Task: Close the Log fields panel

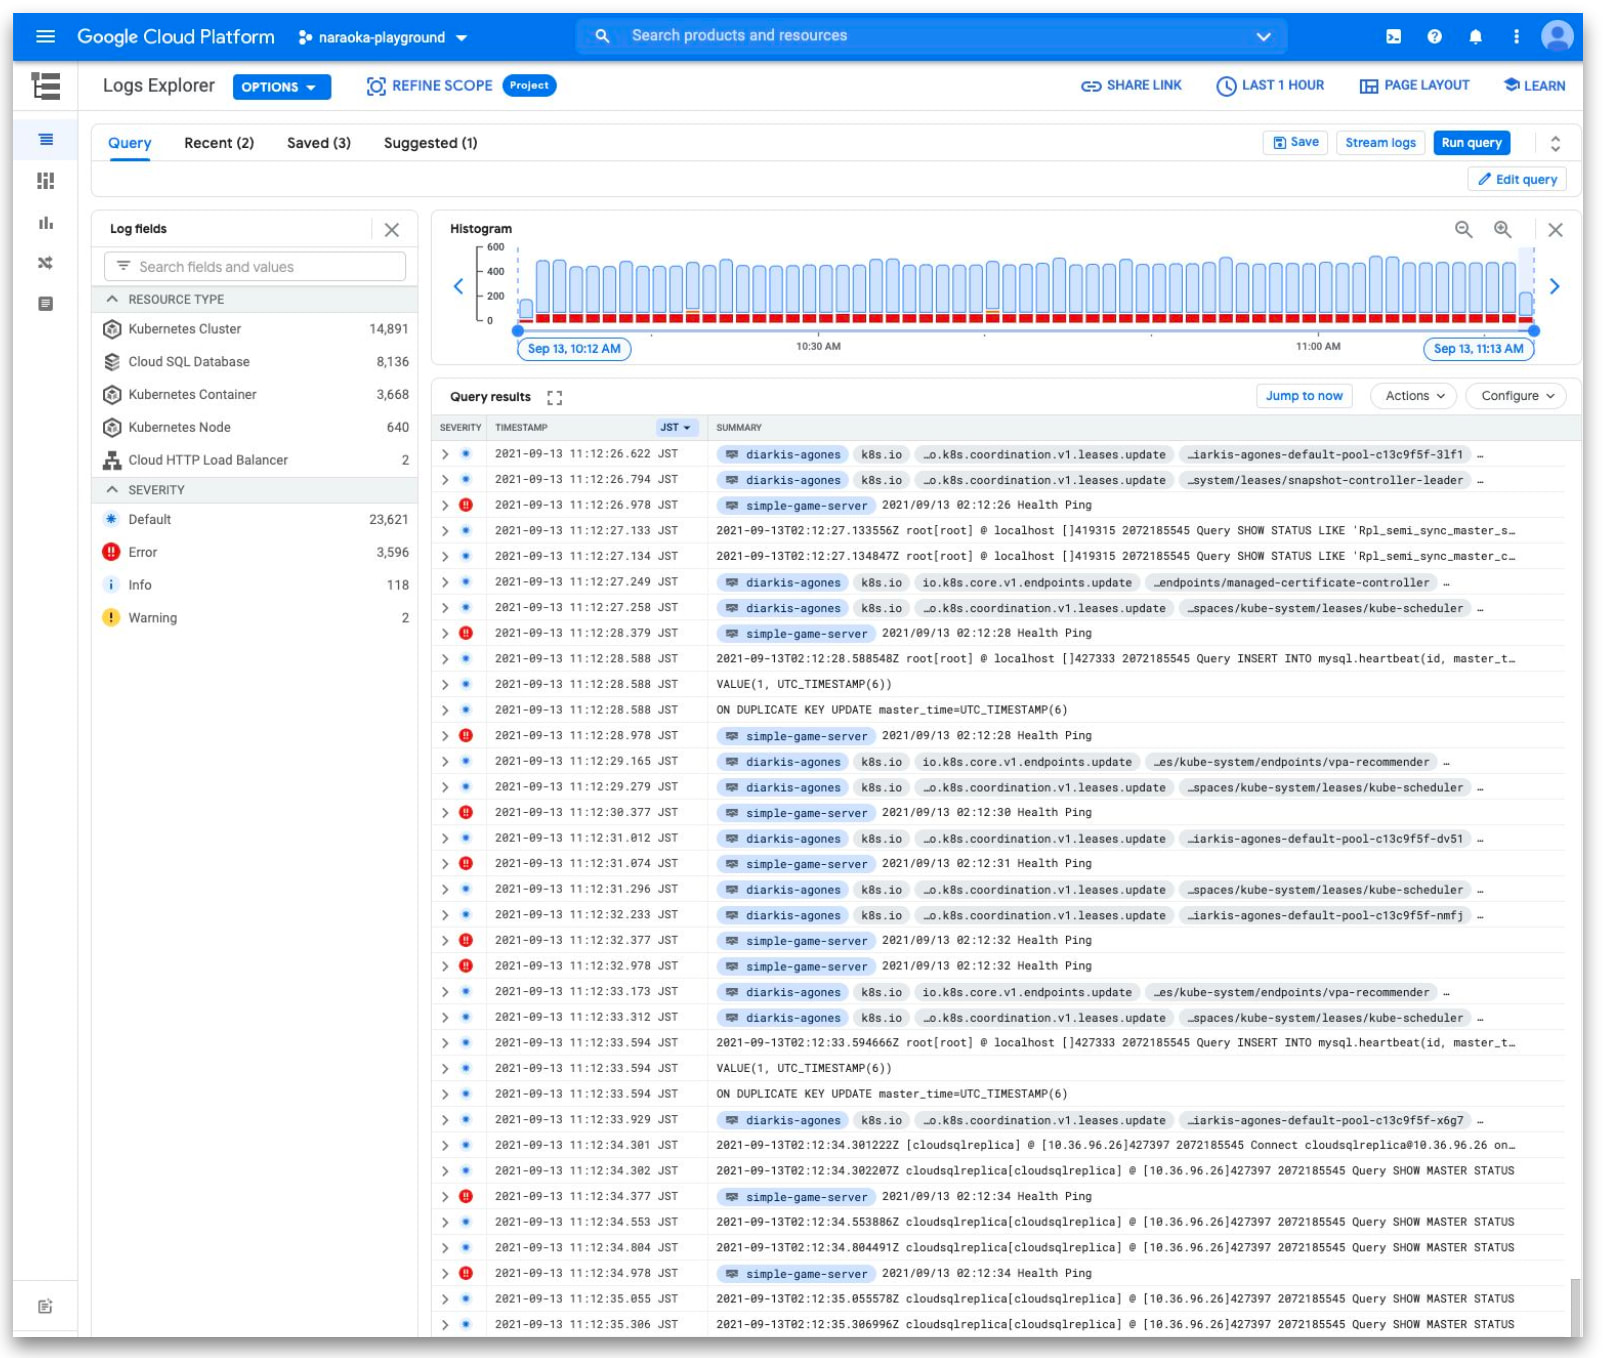Action: (x=392, y=230)
